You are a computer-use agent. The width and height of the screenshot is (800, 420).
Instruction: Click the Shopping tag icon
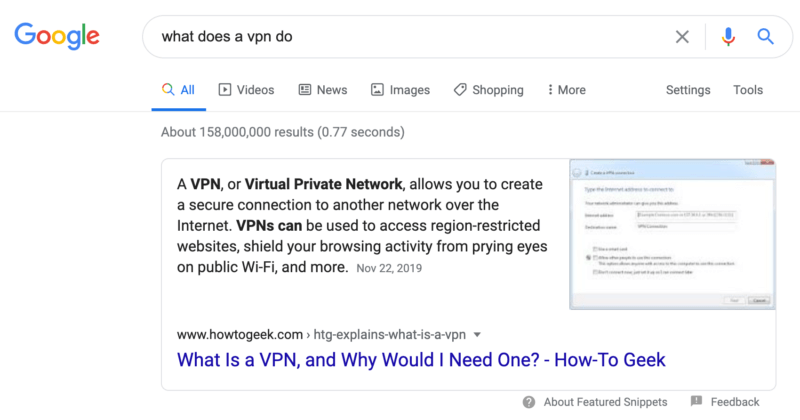[x=460, y=90]
